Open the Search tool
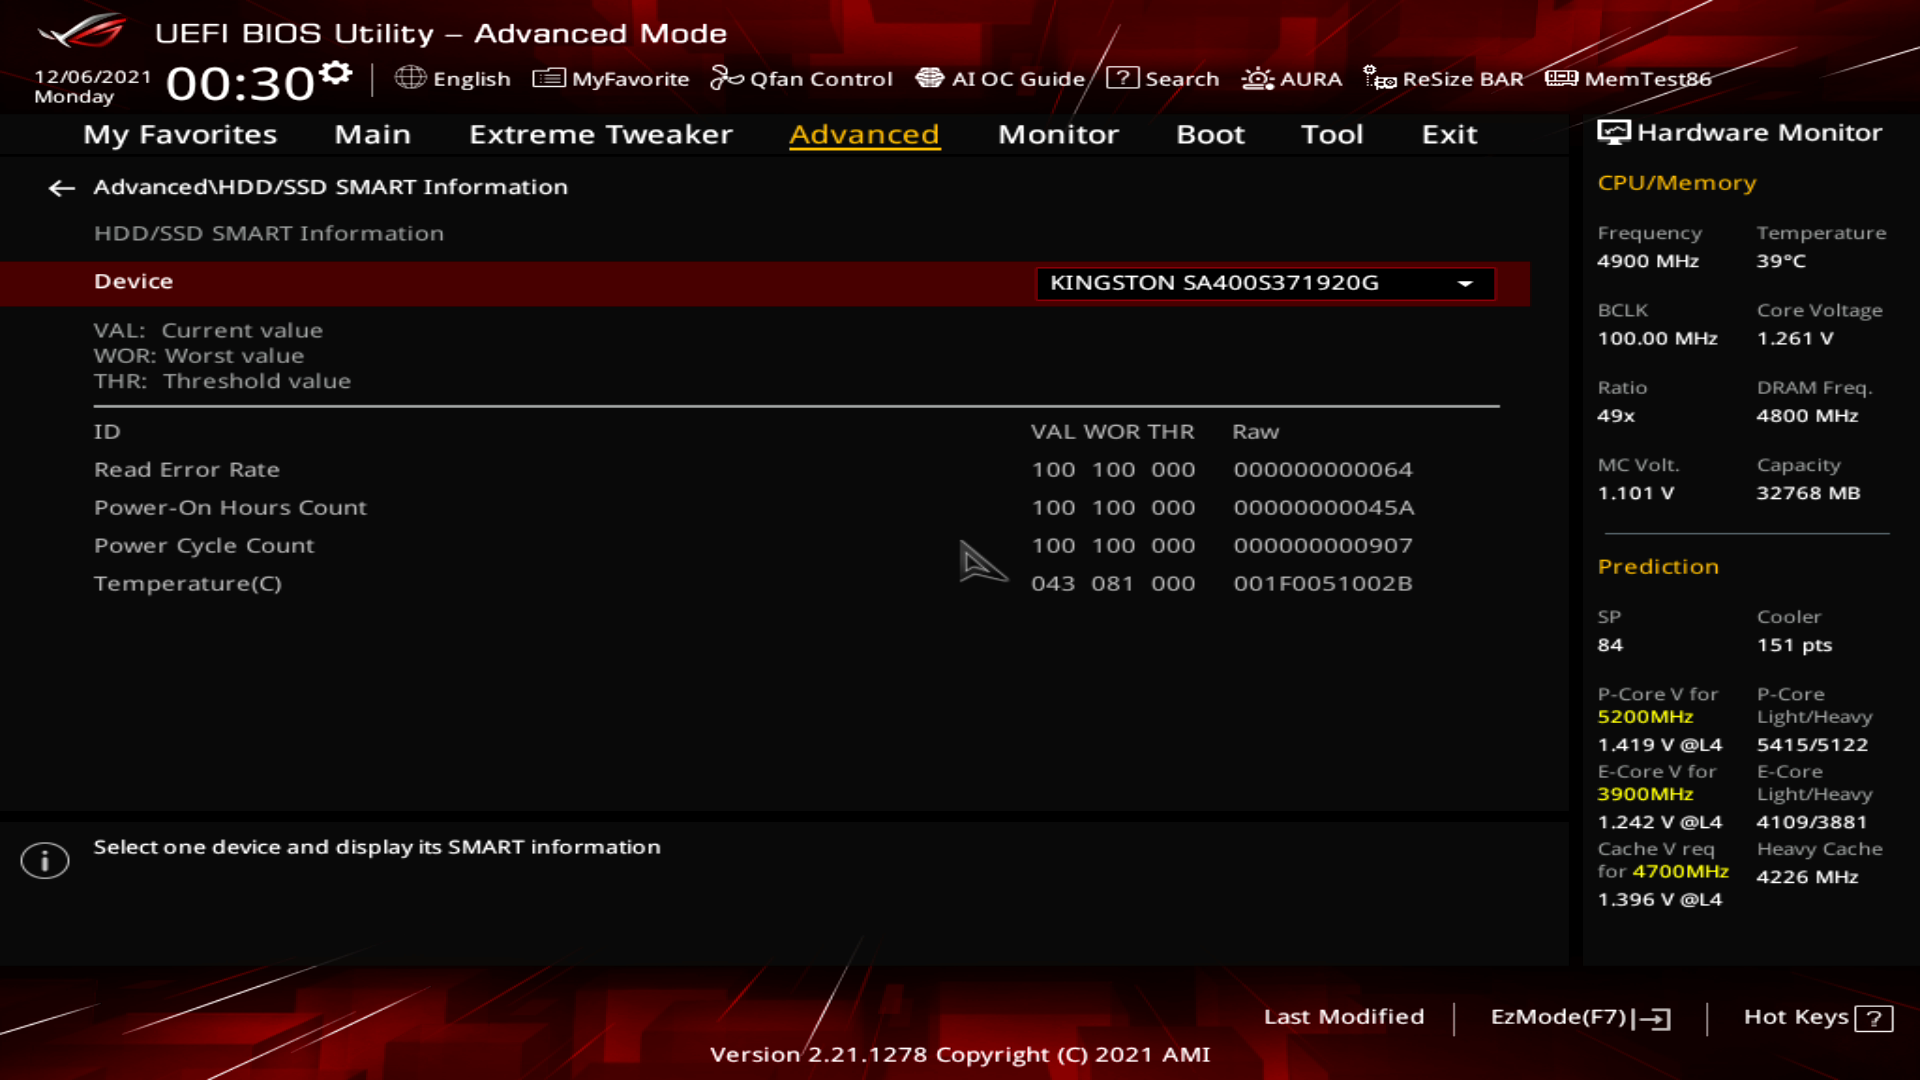The width and height of the screenshot is (1920, 1080). point(1162,78)
